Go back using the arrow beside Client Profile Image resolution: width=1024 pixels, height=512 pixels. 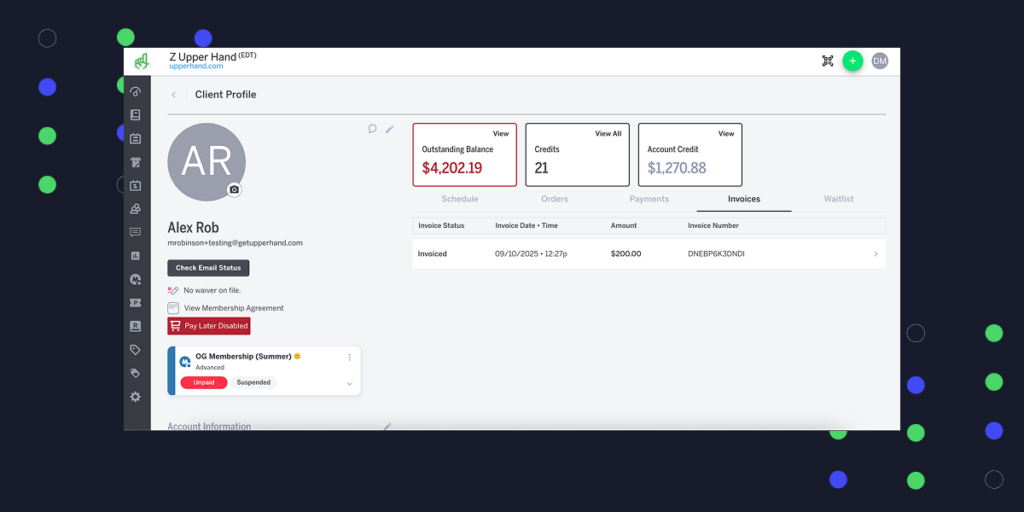click(x=174, y=95)
